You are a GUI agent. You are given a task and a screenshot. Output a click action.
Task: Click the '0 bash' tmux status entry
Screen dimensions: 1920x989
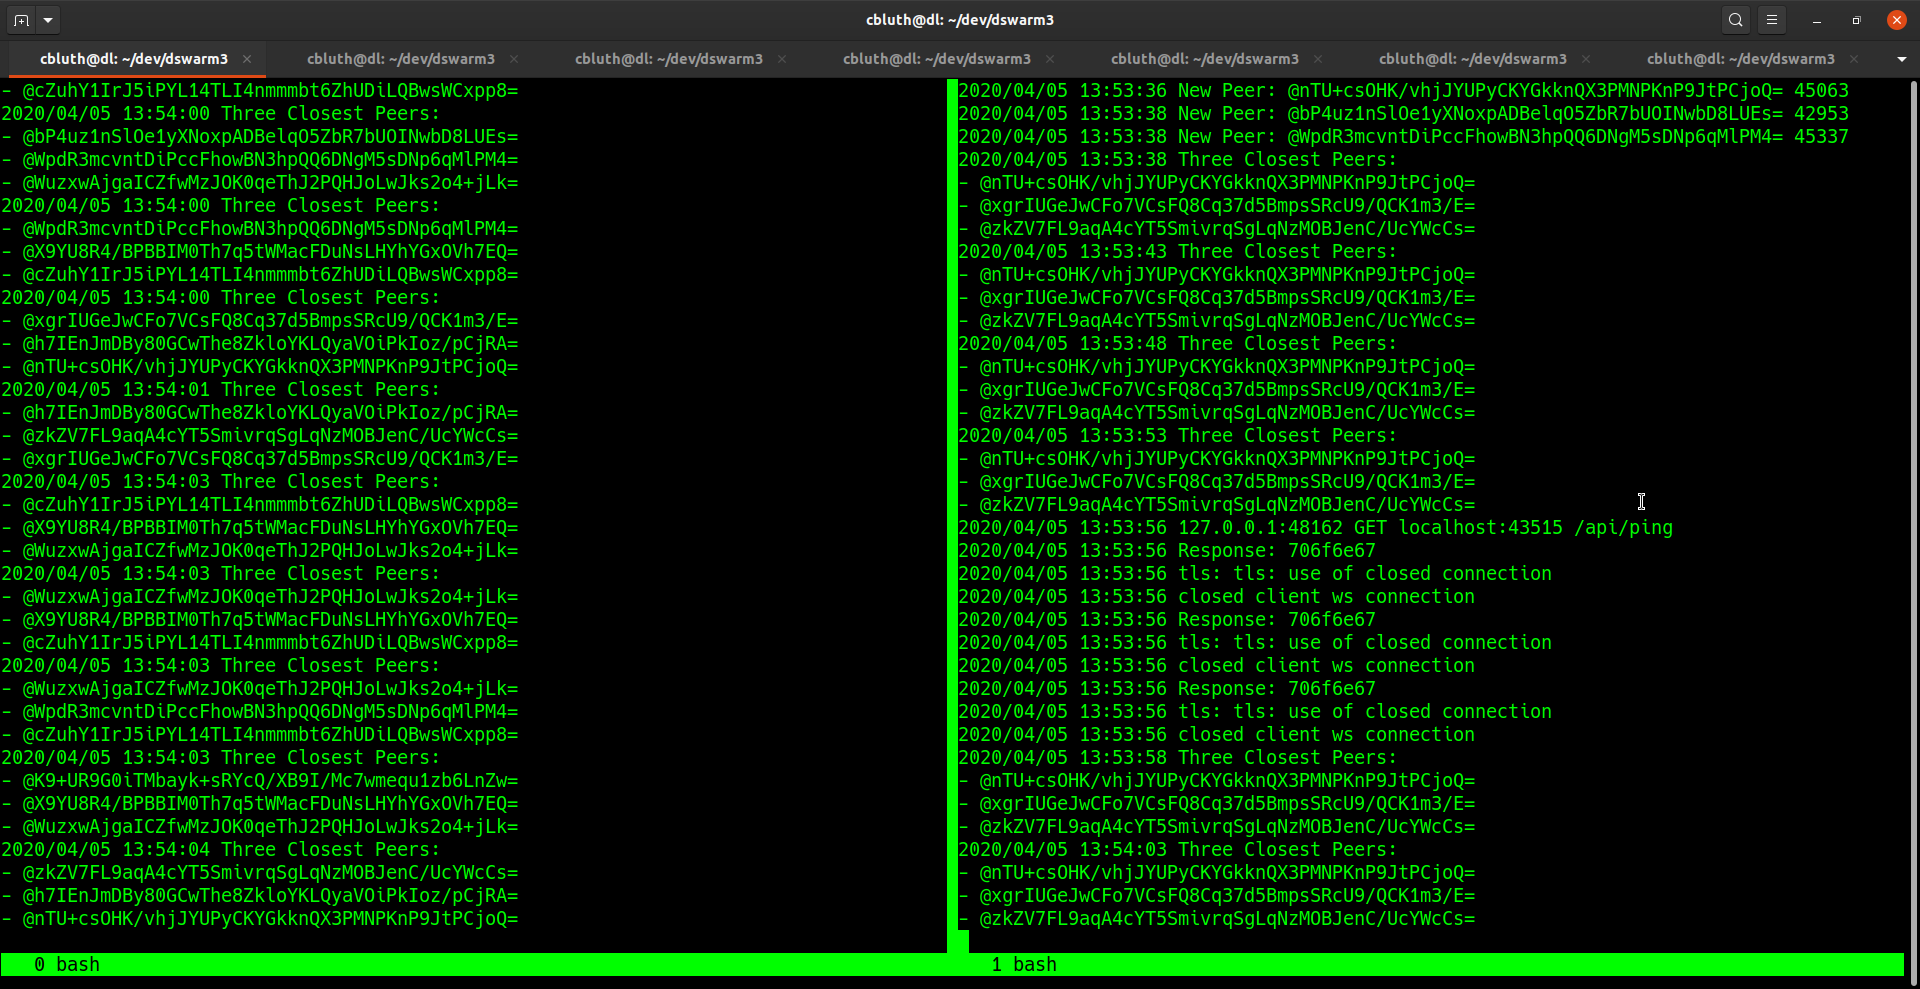(x=67, y=964)
